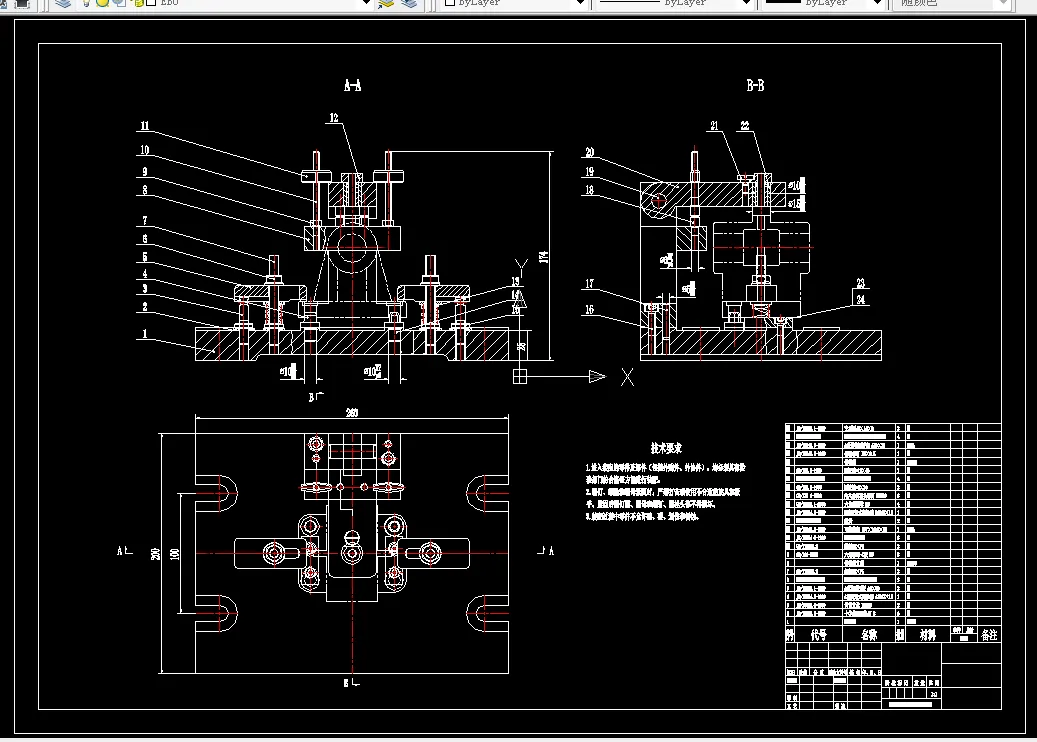This screenshot has width=1037, height=742.
Task: Select part balloon number 24
Action: 860,300
